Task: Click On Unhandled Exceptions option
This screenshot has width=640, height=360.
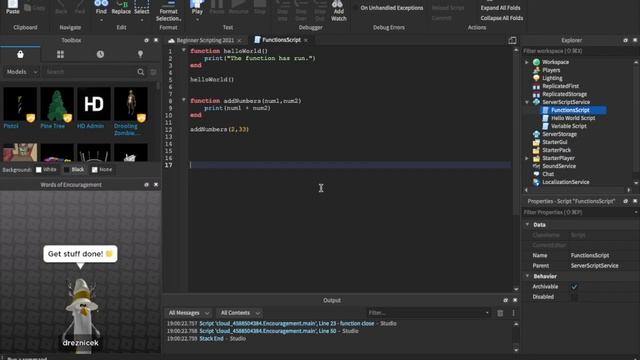Action: coord(391,8)
